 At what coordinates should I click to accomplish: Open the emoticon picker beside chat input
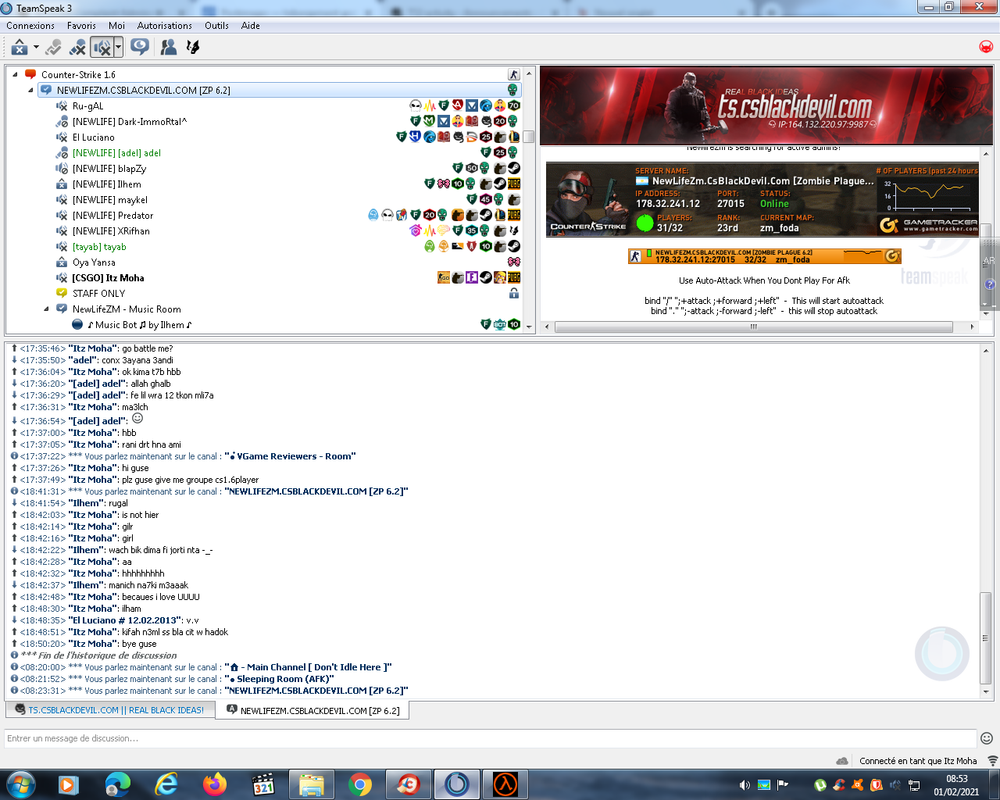(986, 739)
